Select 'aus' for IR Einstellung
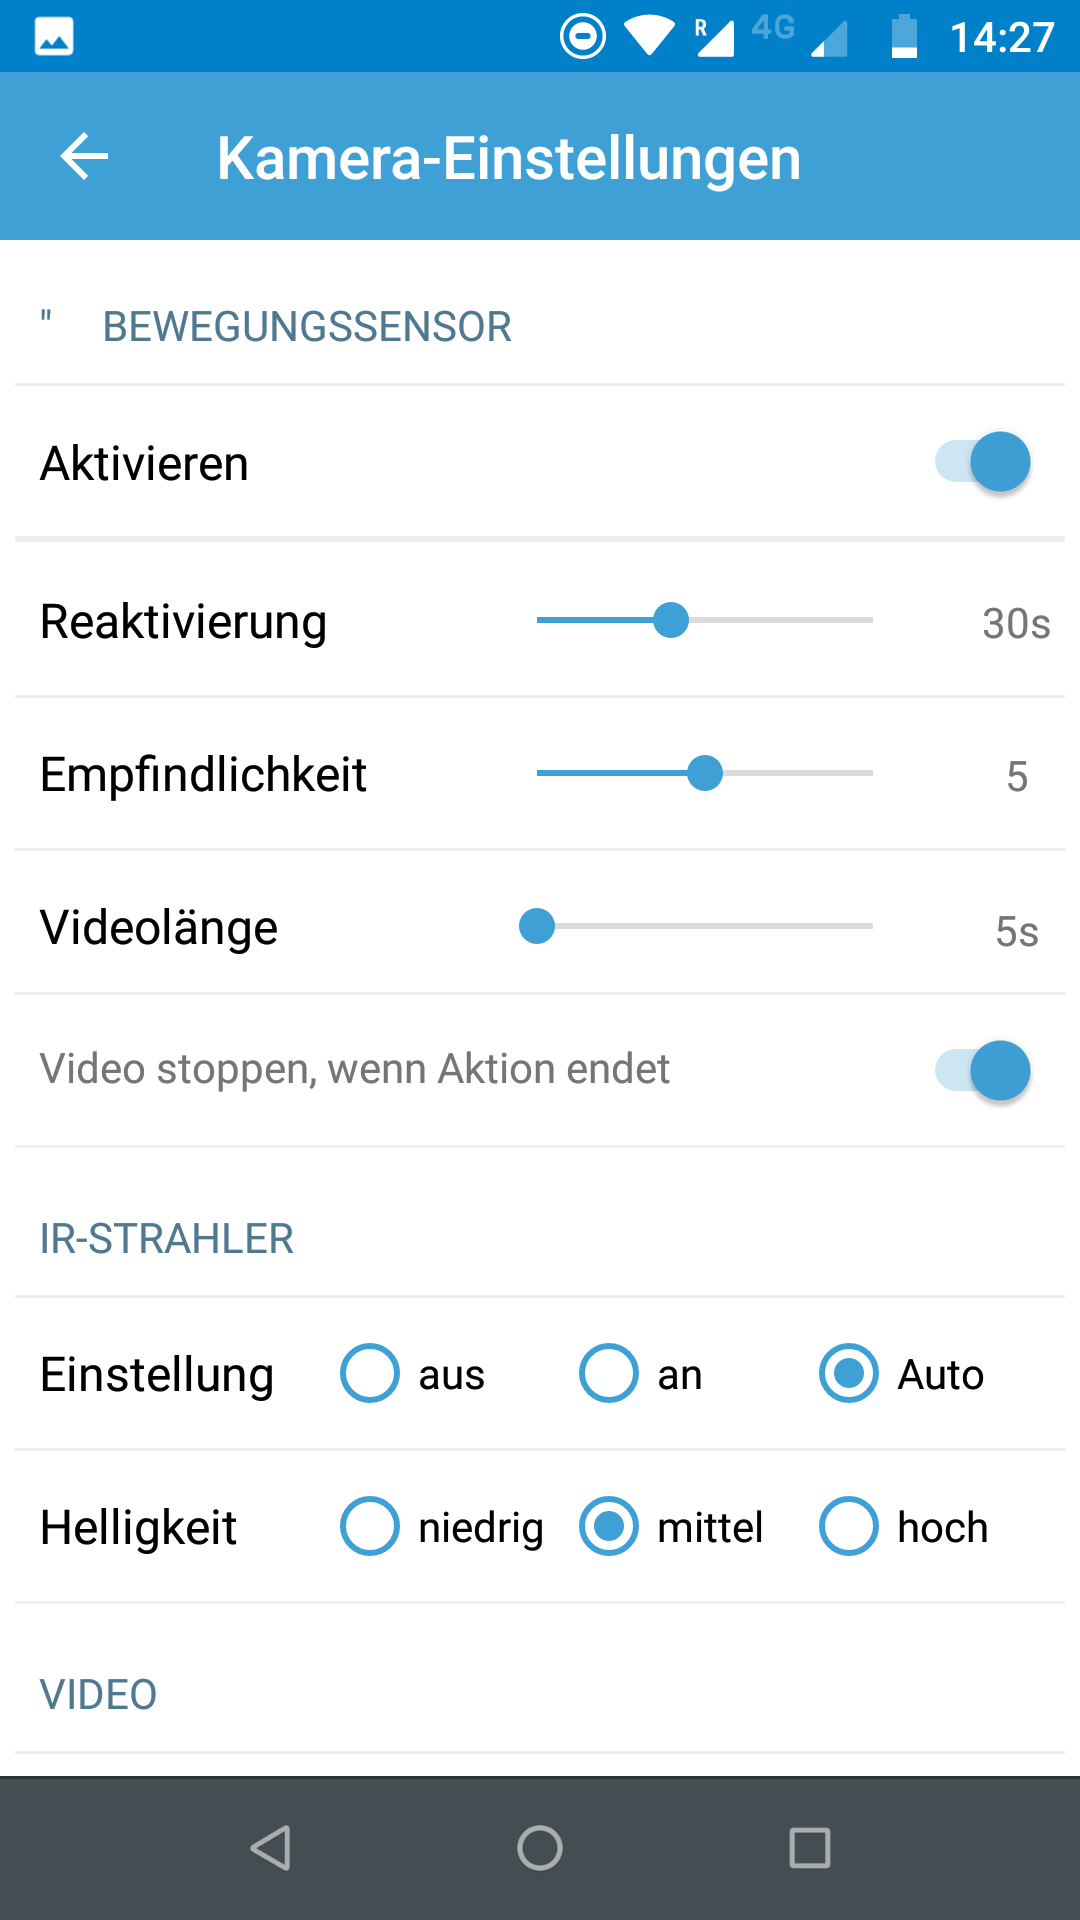 coord(370,1373)
